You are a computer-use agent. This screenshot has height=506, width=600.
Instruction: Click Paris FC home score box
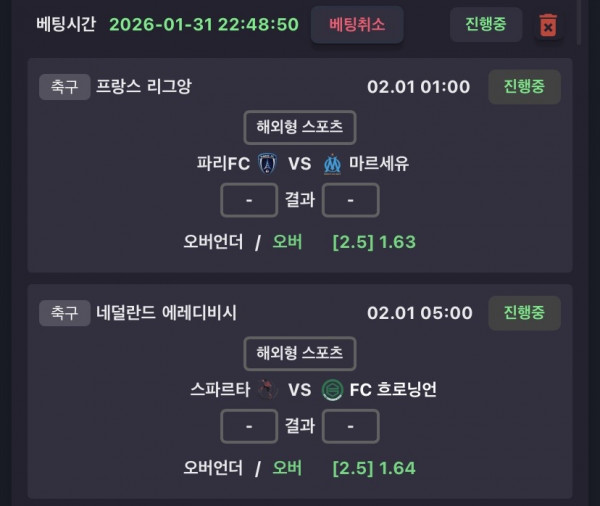click(x=249, y=200)
